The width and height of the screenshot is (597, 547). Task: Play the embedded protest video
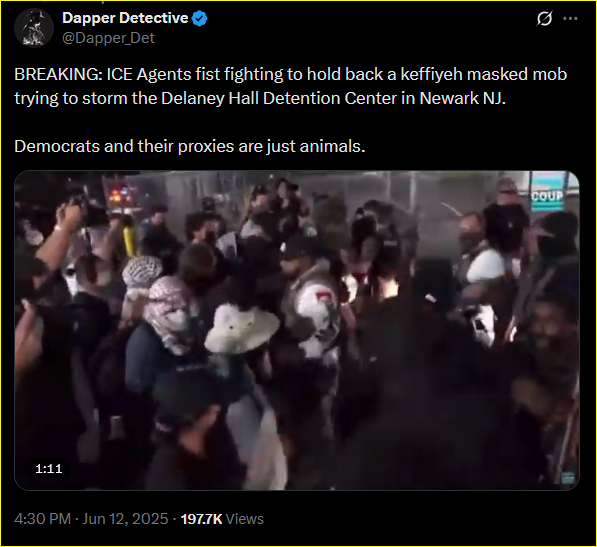point(297,330)
